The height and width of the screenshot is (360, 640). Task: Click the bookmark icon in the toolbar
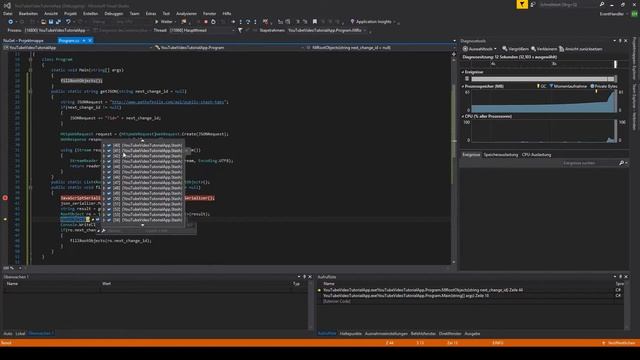click(x=315, y=22)
